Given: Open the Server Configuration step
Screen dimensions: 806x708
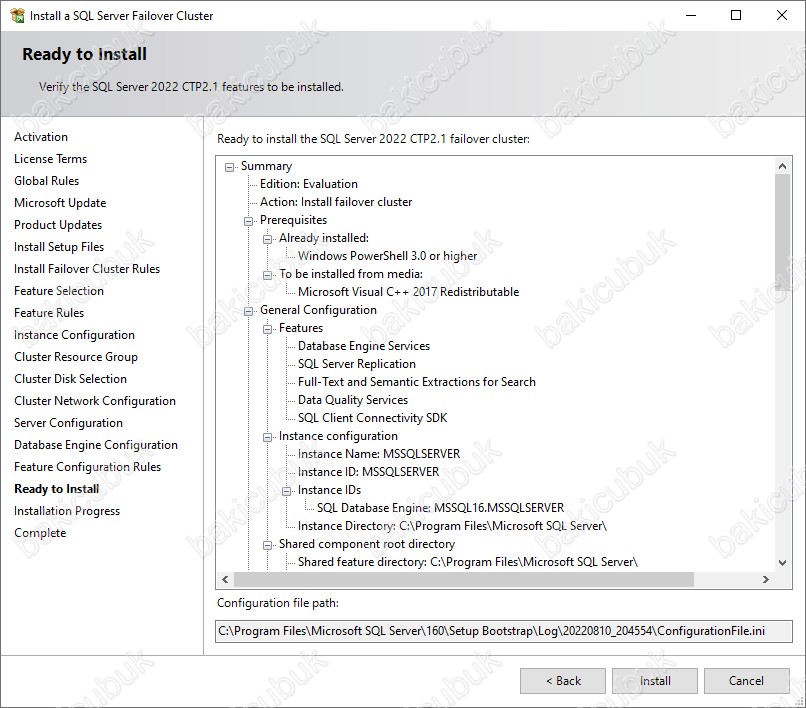Looking at the screenshot, I should click(68, 423).
